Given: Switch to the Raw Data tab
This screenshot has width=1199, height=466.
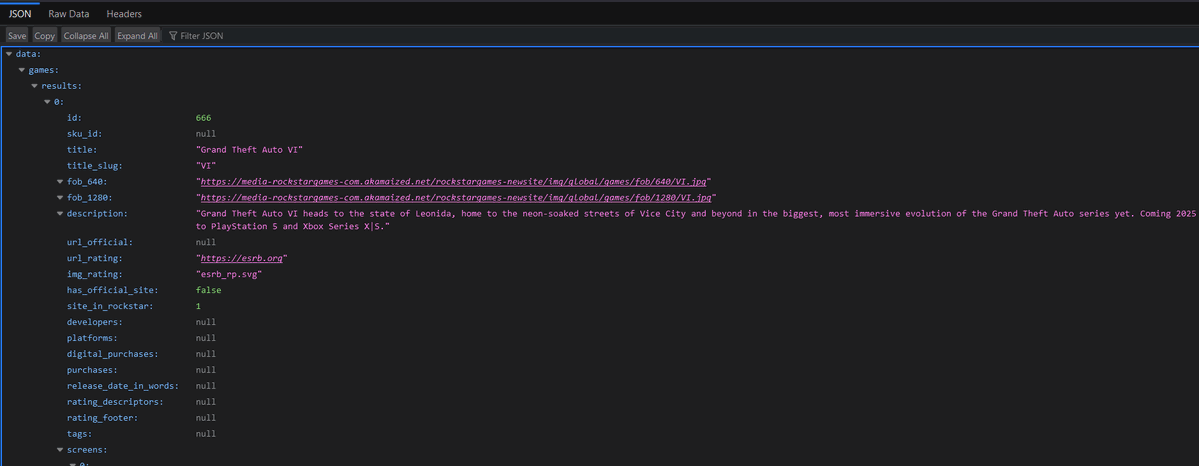Looking at the screenshot, I should [70, 14].
